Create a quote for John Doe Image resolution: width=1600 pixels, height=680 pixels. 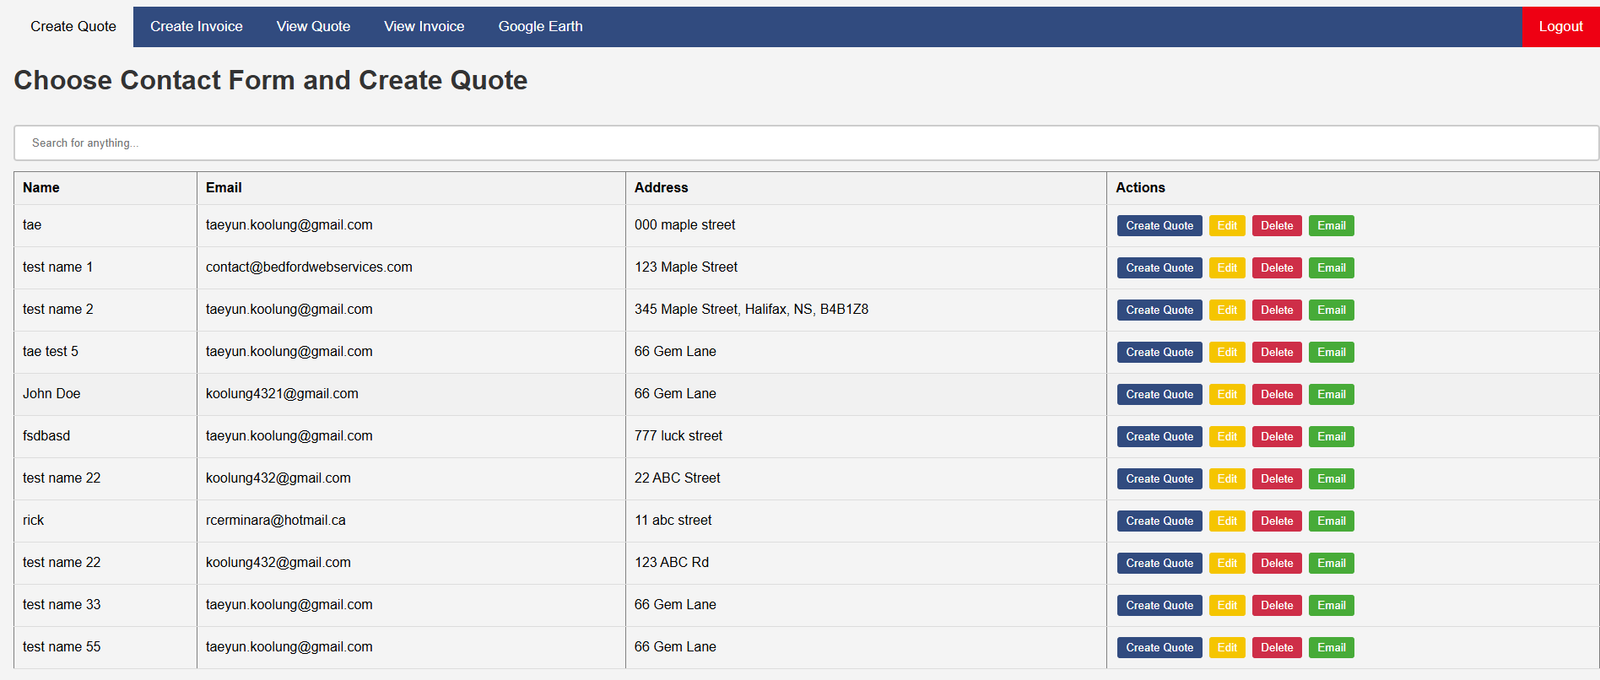point(1159,395)
